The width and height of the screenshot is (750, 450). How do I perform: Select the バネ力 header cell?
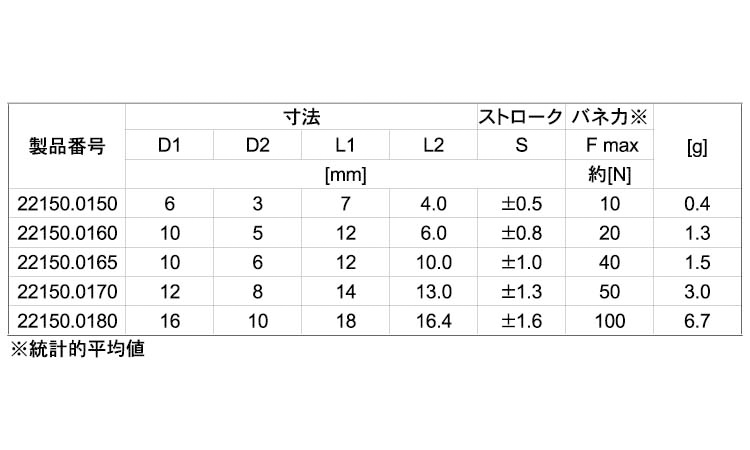(x=608, y=117)
